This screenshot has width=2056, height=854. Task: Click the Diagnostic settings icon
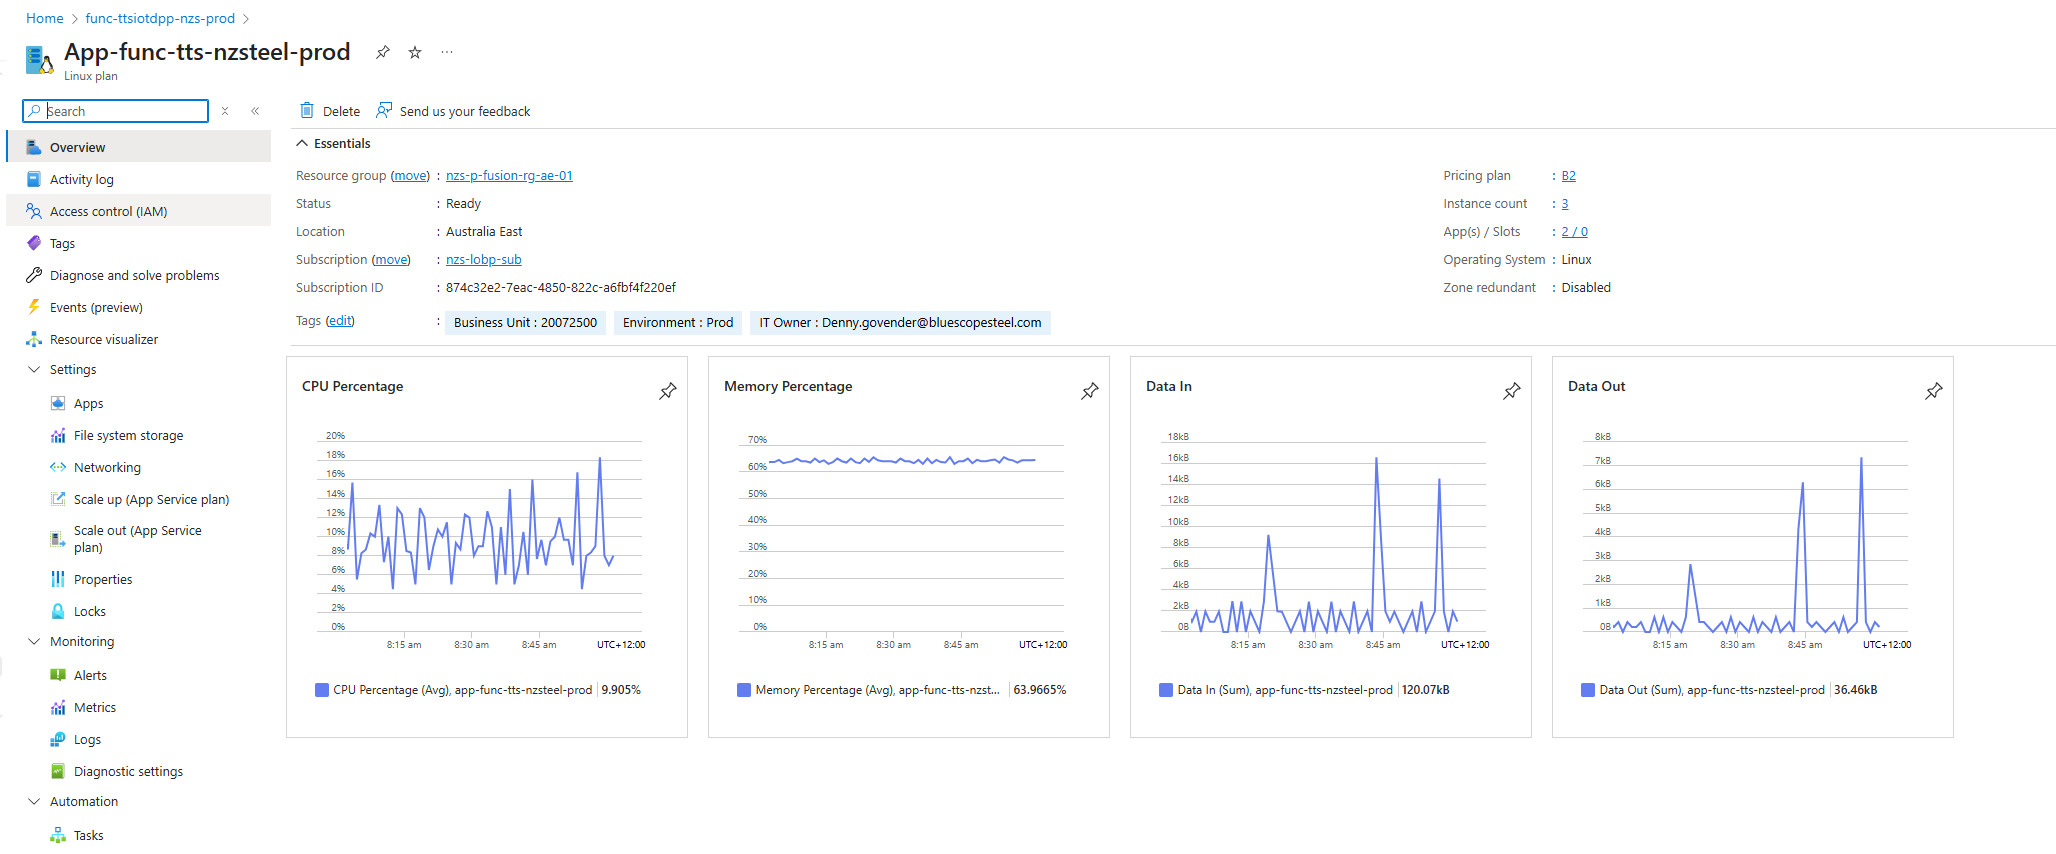[58, 771]
